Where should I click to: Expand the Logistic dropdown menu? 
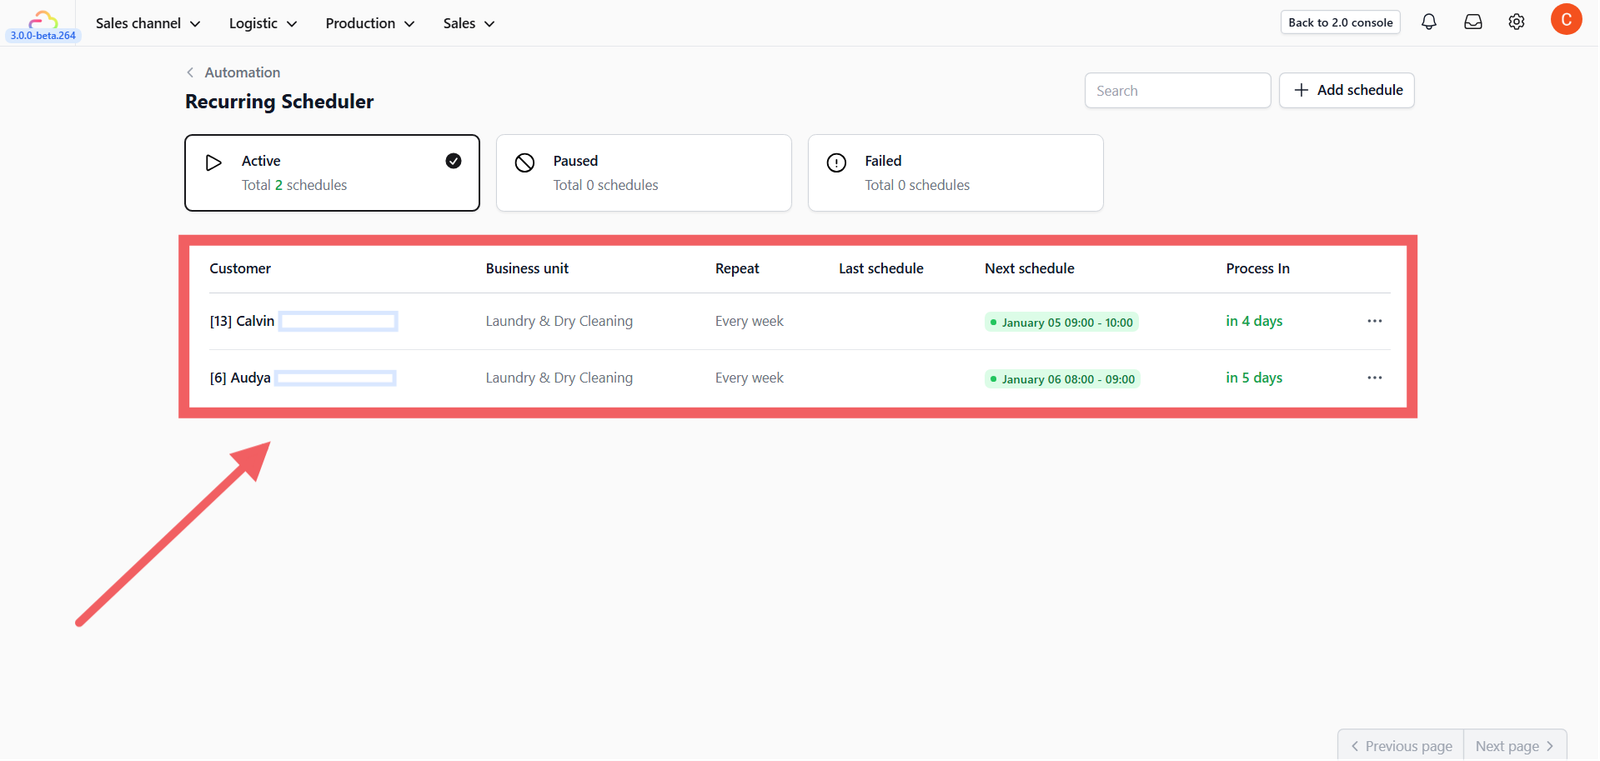click(x=263, y=23)
